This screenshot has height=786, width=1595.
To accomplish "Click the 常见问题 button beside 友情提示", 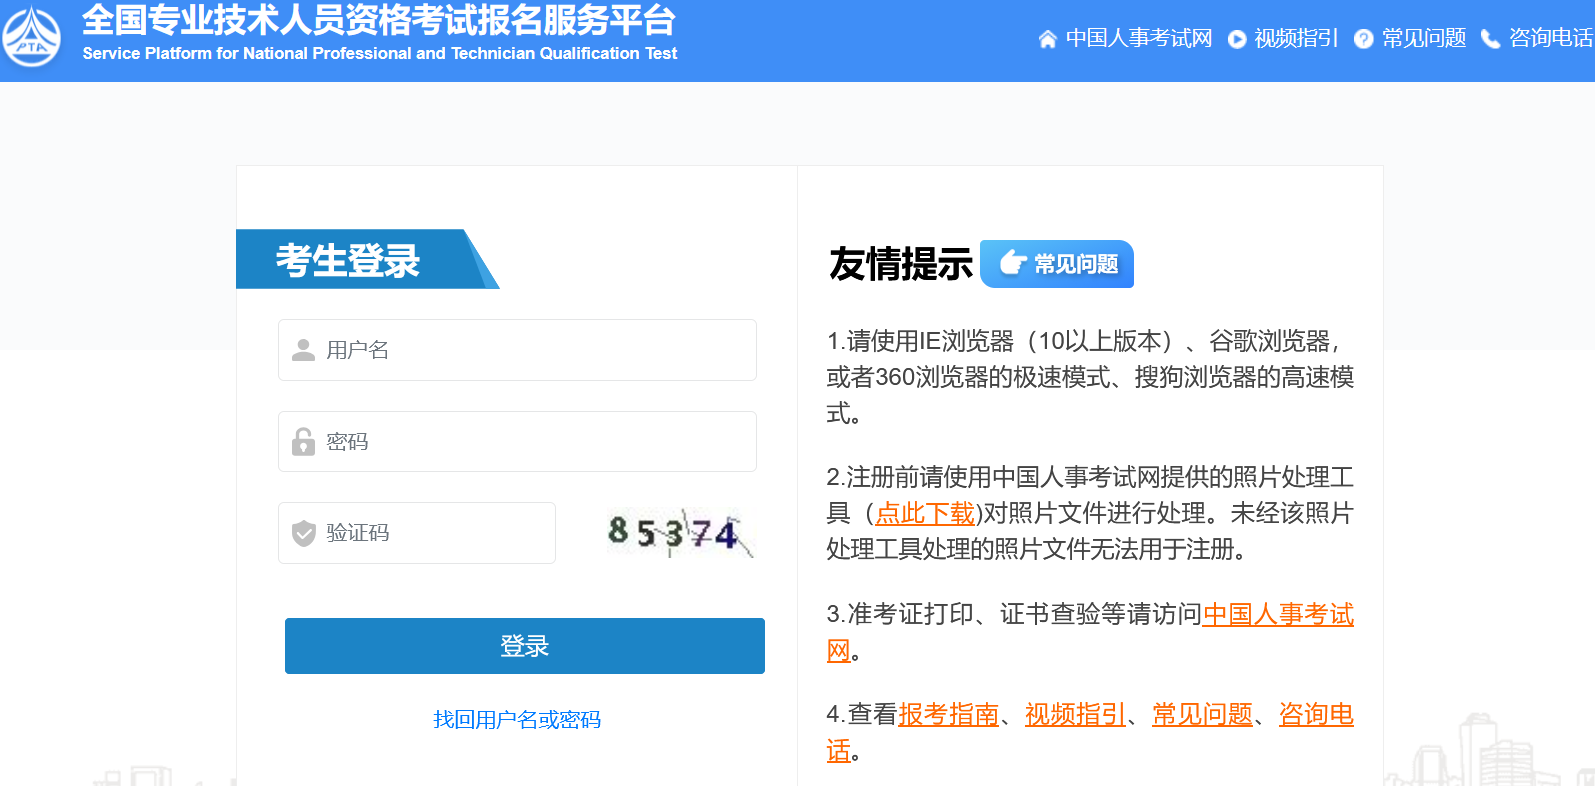I will (1057, 264).
